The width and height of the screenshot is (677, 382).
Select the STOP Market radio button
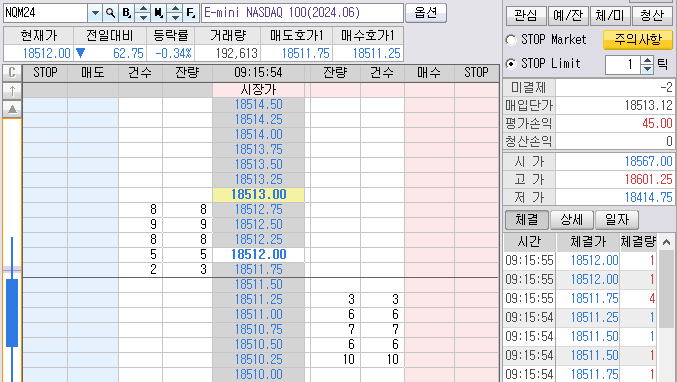click(511, 40)
